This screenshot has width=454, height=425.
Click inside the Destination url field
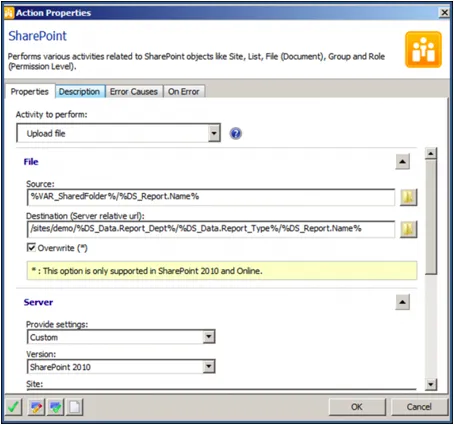(x=211, y=229)
